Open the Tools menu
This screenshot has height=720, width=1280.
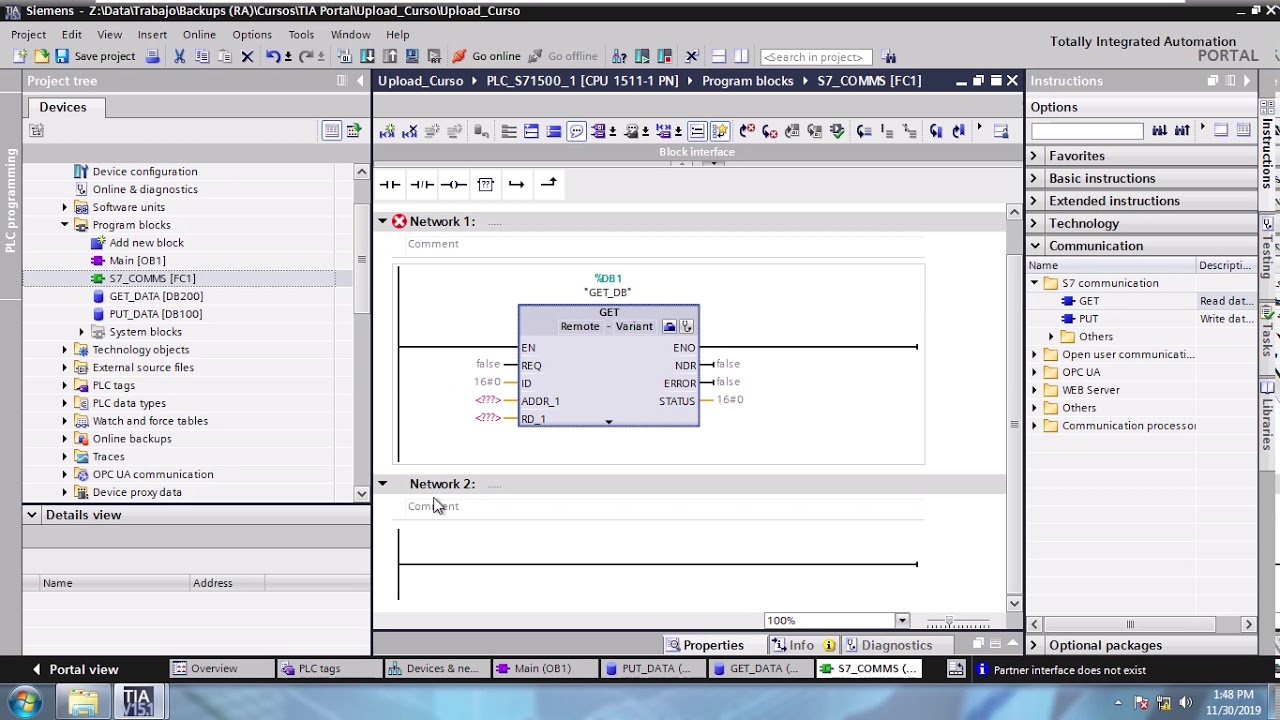click(301, 34)
